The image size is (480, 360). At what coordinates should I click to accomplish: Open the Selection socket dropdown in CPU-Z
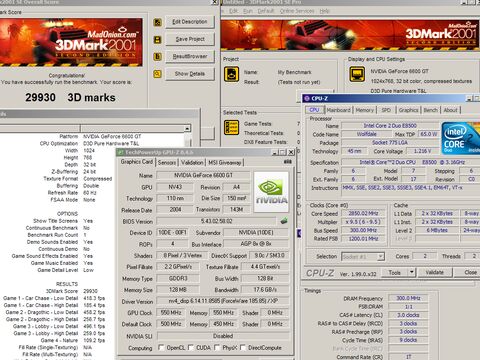pos(380,257)
